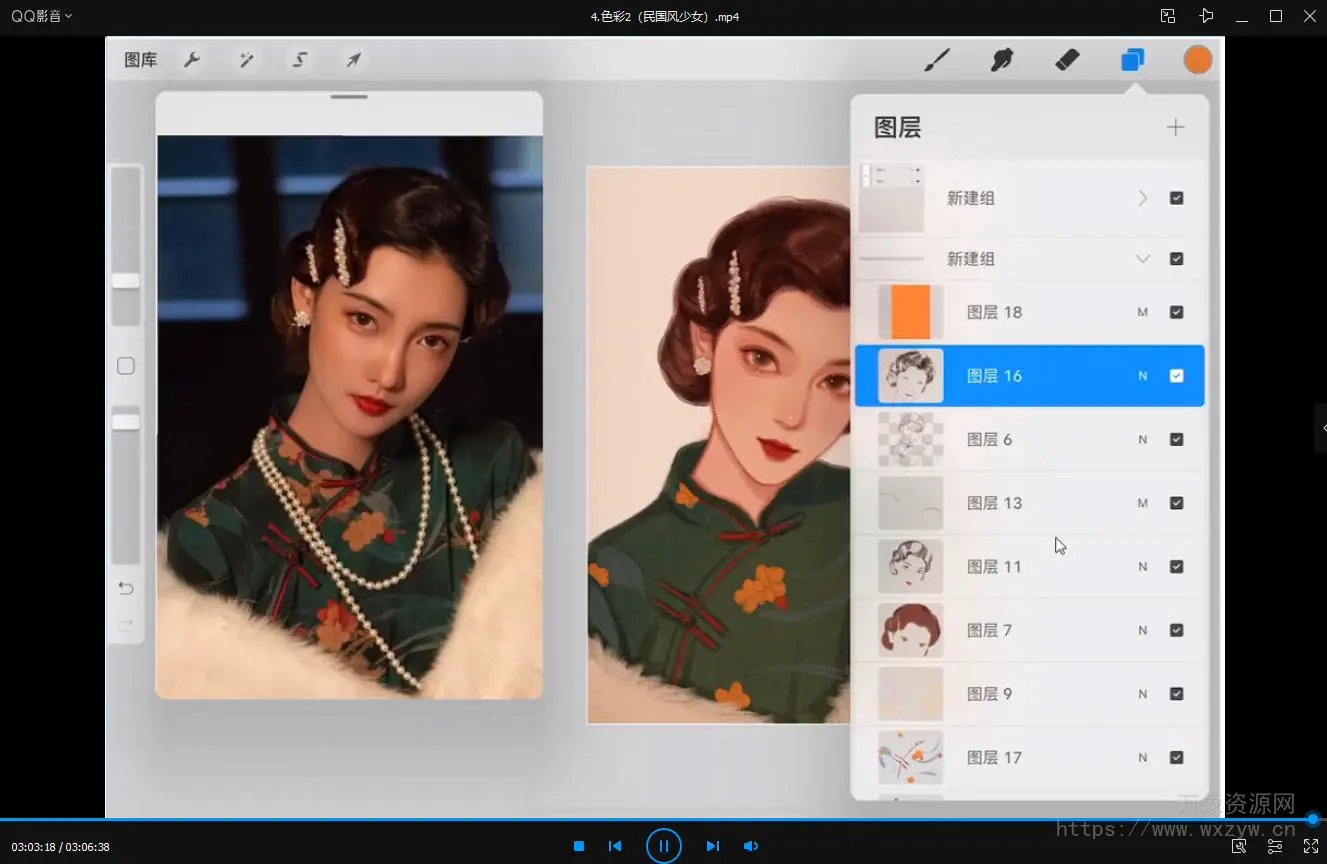
Task: Toggle visibility of 图层 6
Action: click(1176, 439)
